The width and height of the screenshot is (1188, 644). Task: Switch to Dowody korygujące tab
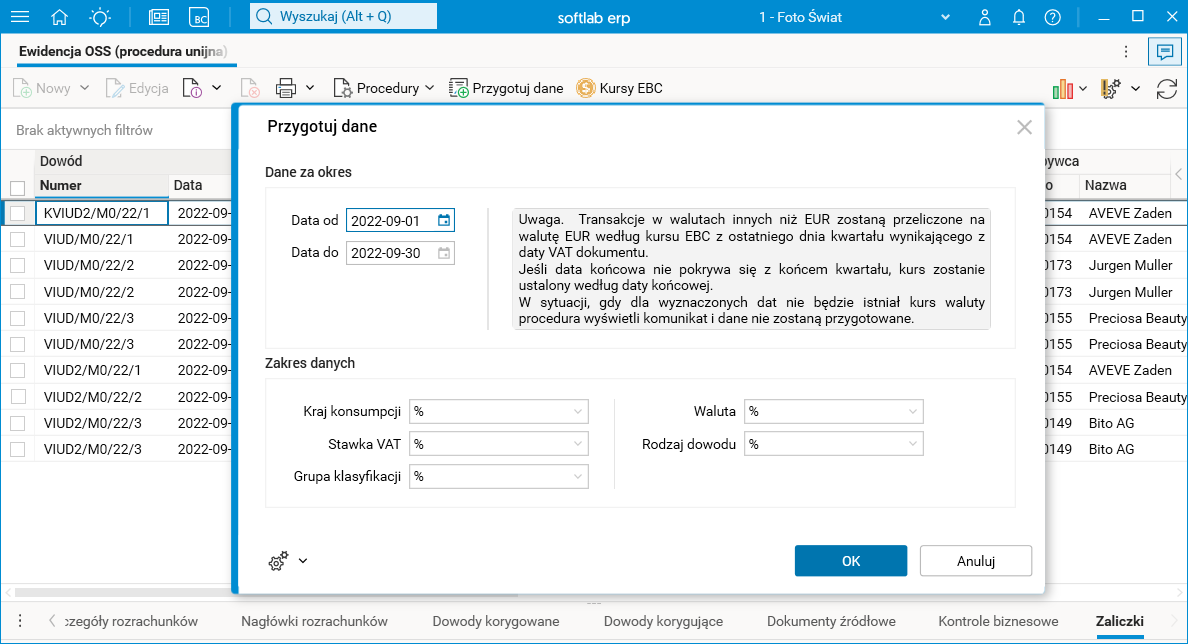click(663, 622)
